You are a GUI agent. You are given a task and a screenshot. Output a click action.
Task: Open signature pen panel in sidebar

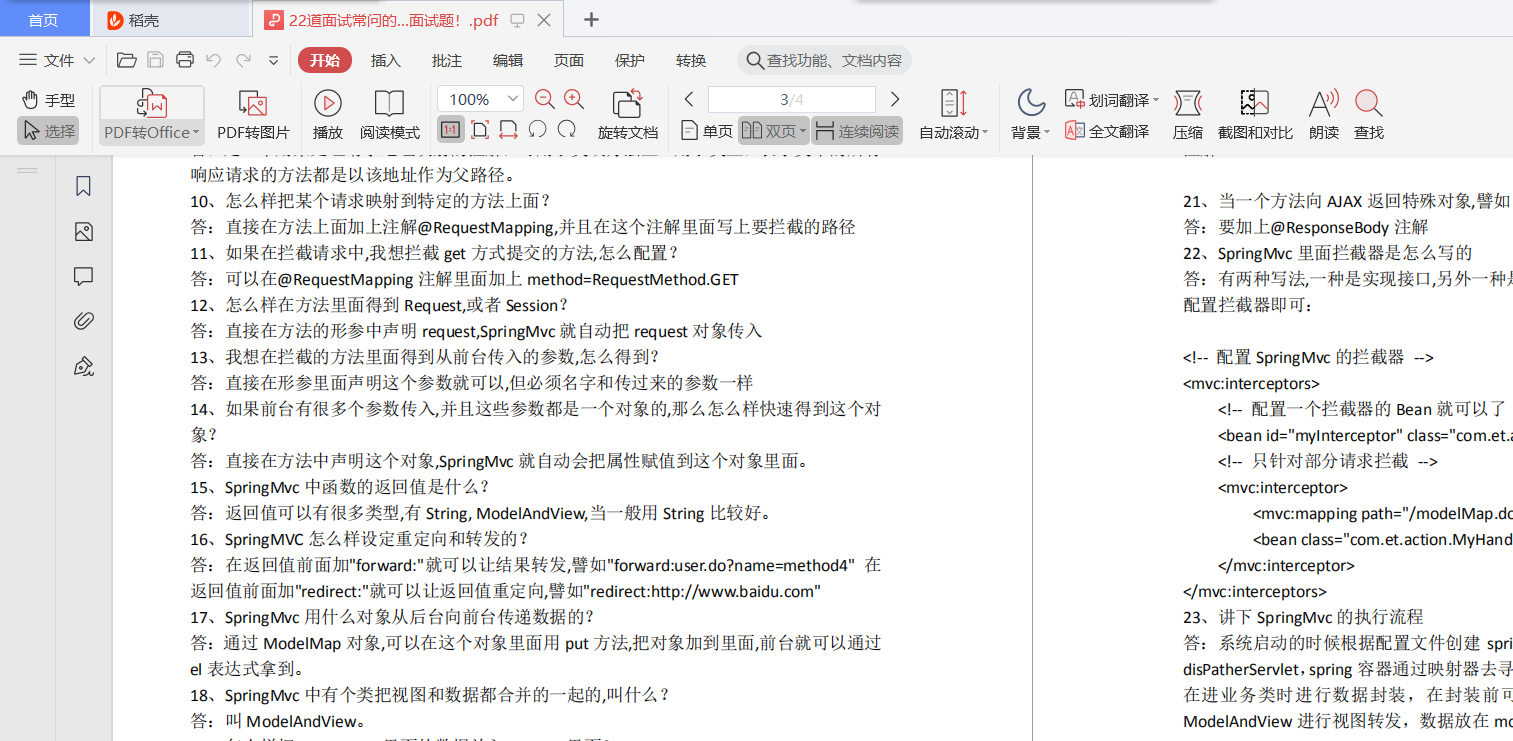84,366
